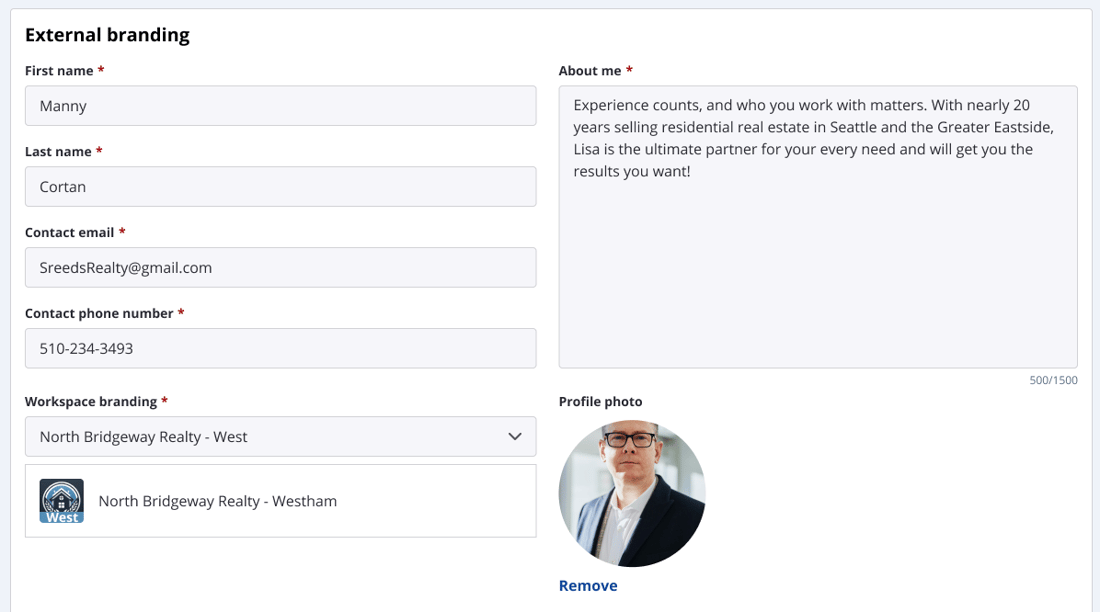Select the North Bridgeway Realty - Westham text
1100x612 pixels.
[x=217, y=501]
